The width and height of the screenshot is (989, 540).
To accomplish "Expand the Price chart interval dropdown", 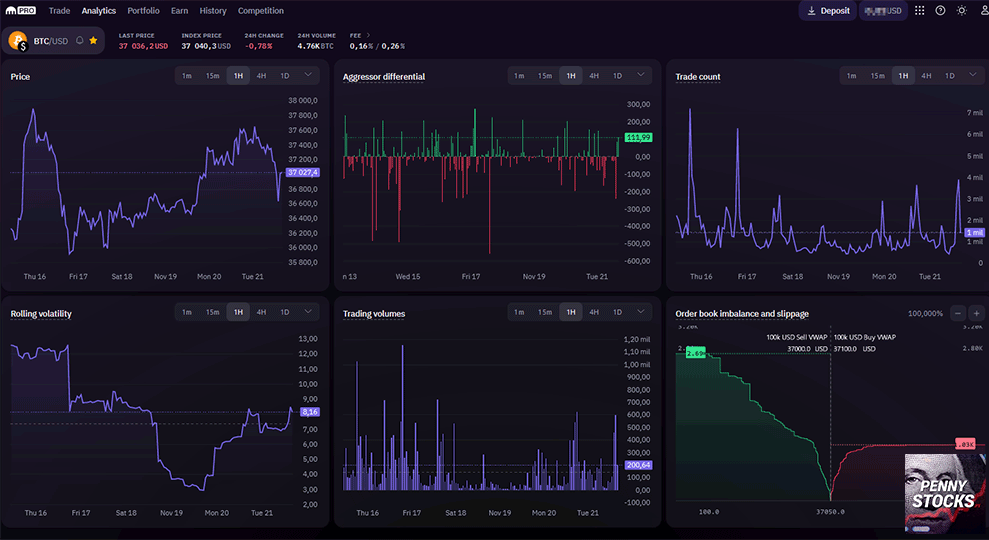I will point(308,75).
